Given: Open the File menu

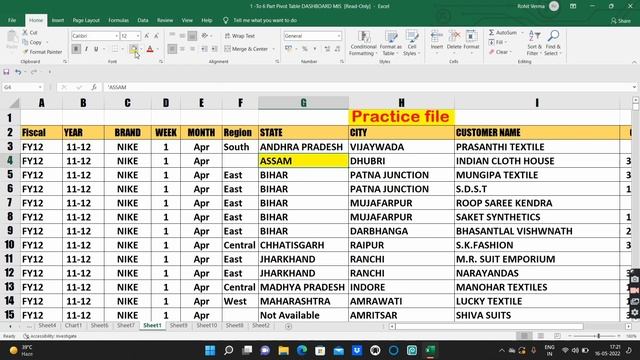Looking at the screenshot, I should (x=12, y=20).
